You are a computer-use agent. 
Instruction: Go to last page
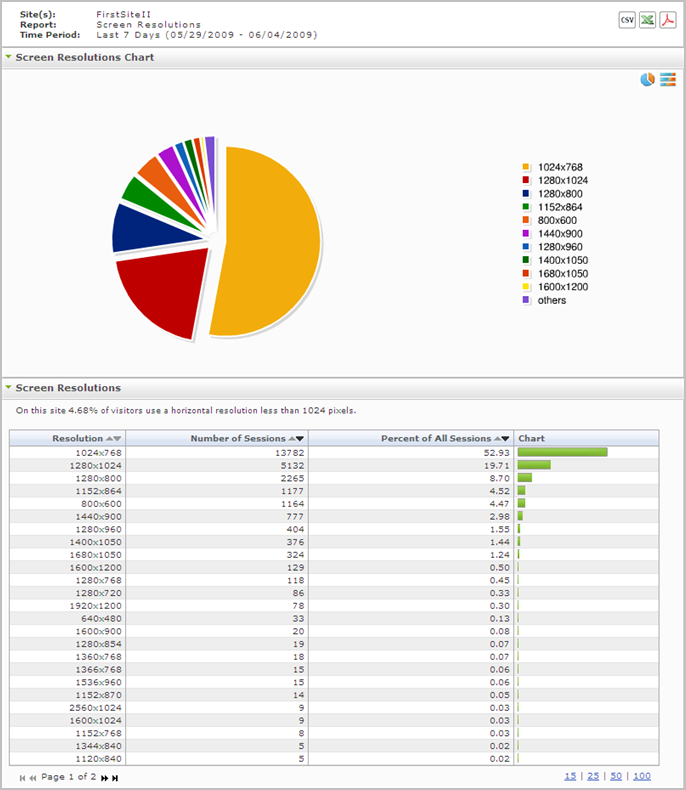[115, 778]
